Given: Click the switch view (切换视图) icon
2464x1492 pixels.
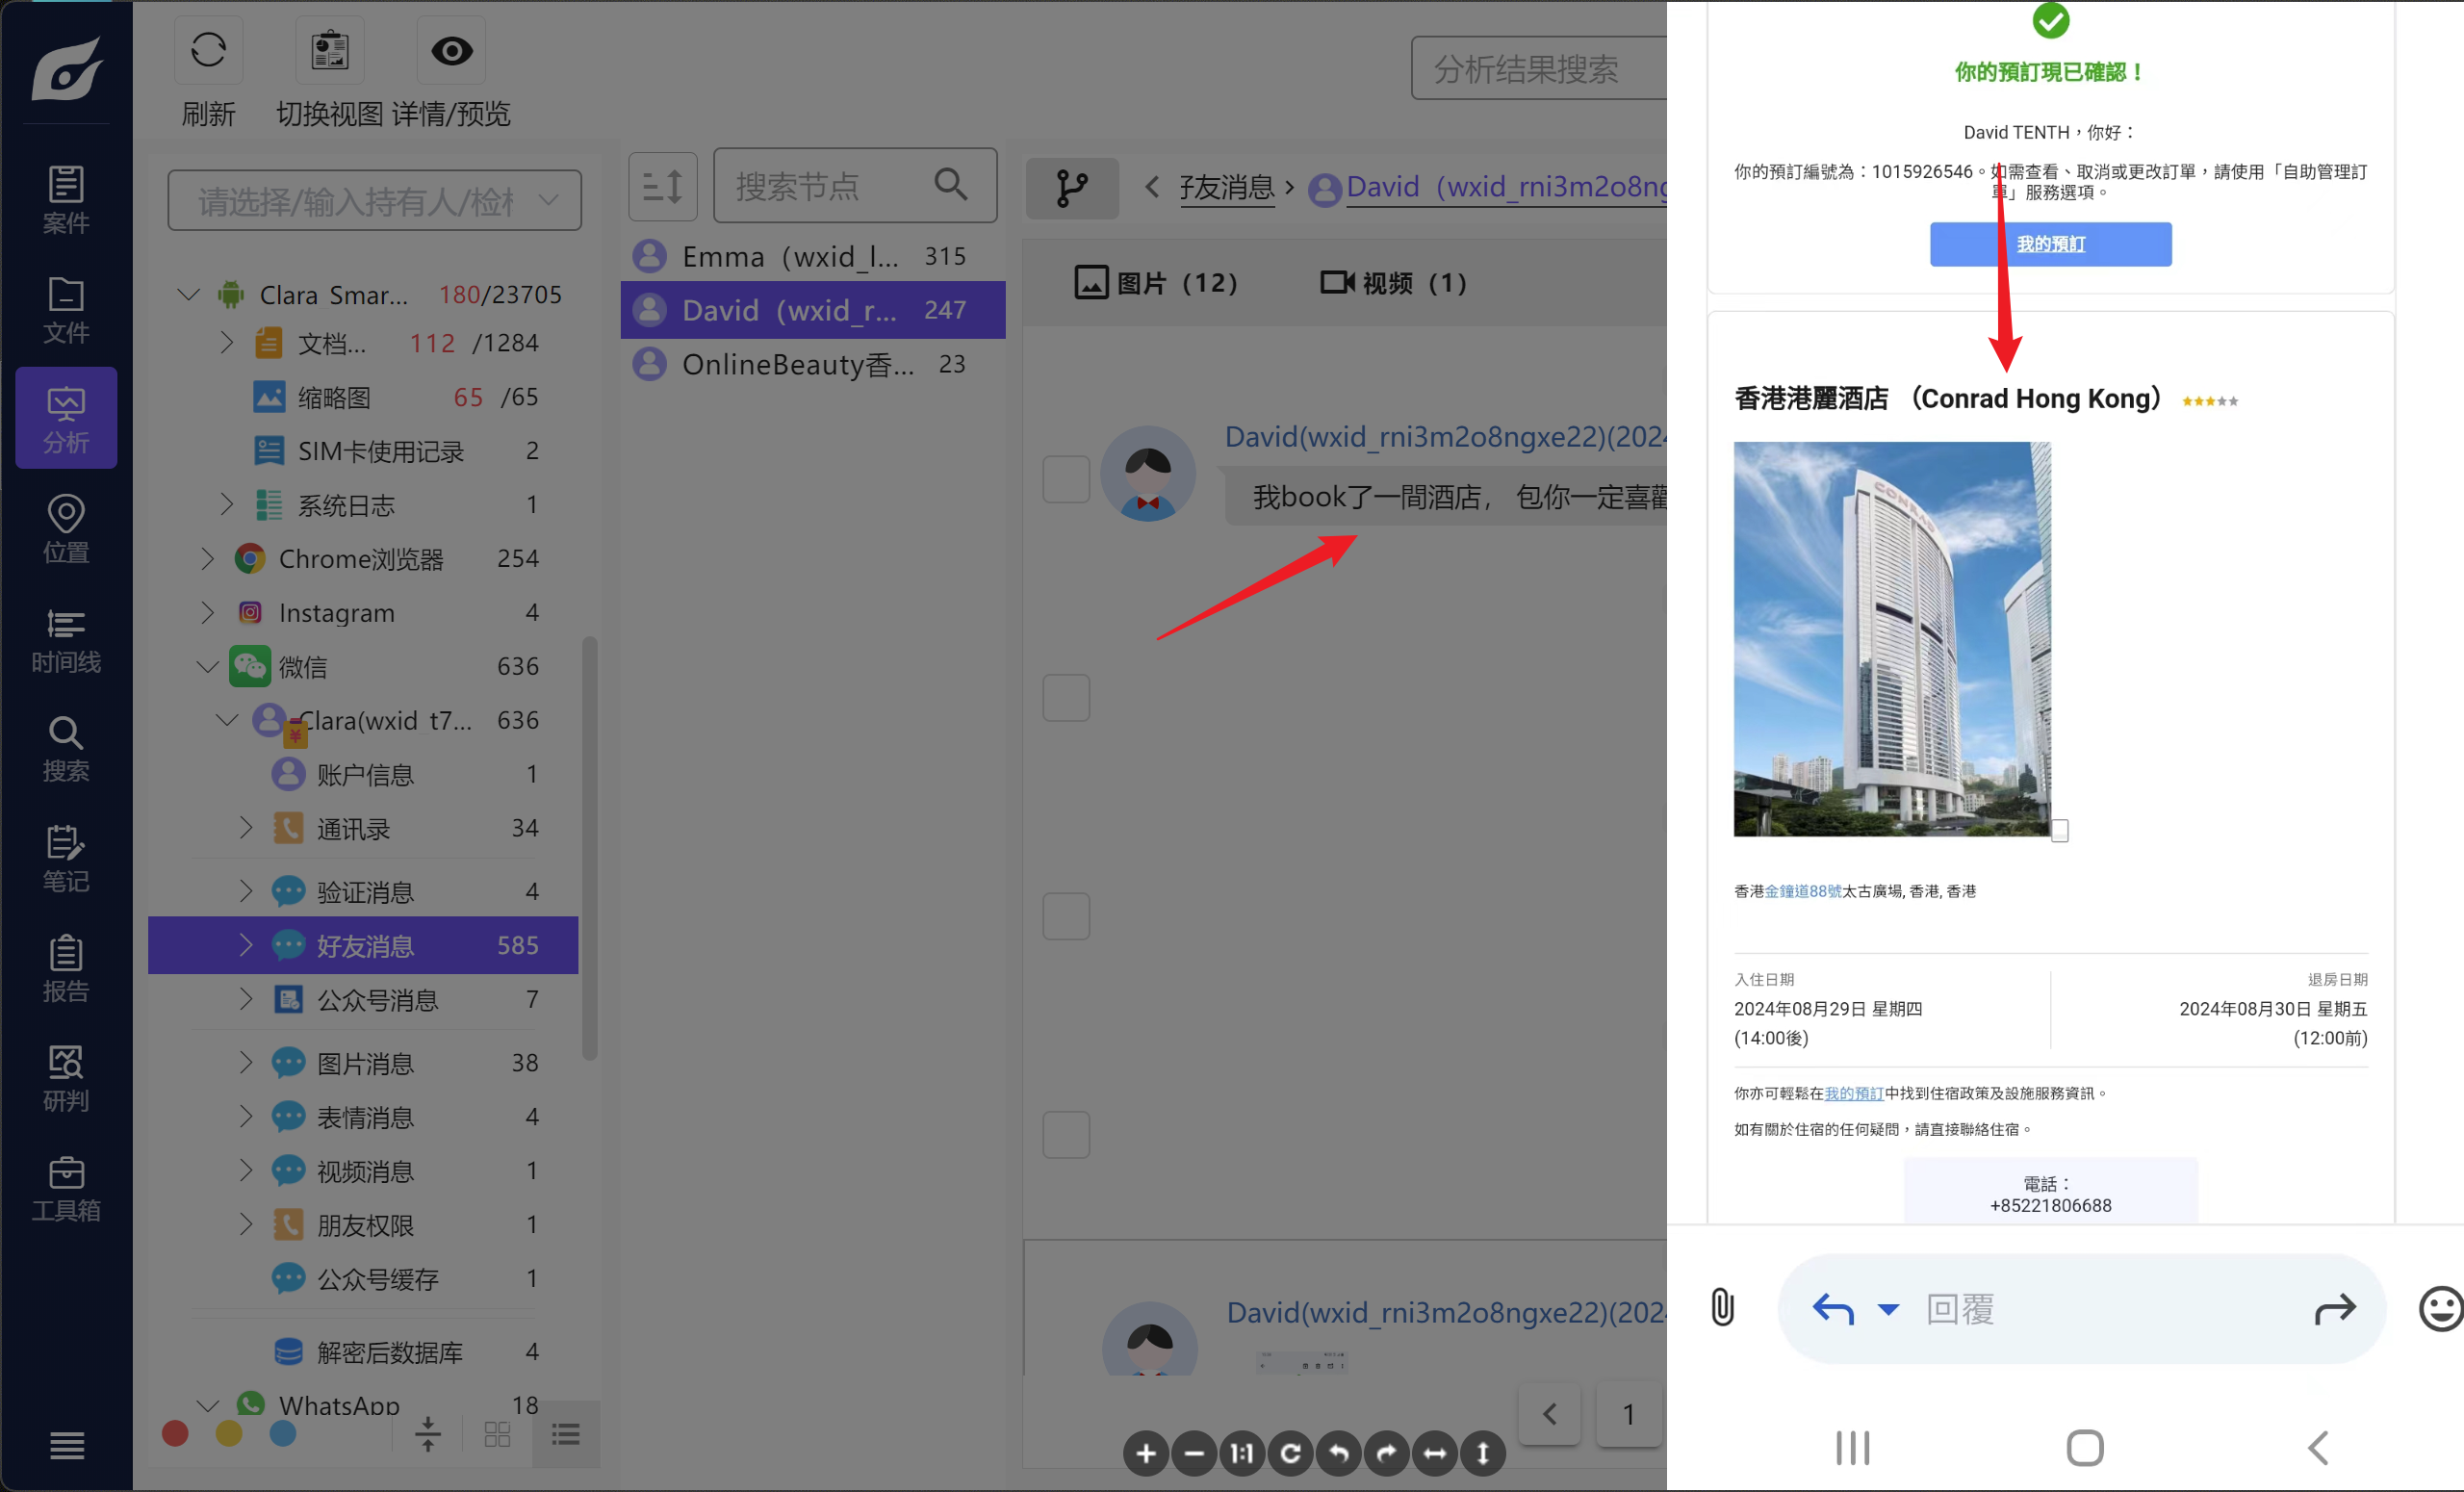Looking at the screenshot, I should pyautogui.click(x=329, y=50).
